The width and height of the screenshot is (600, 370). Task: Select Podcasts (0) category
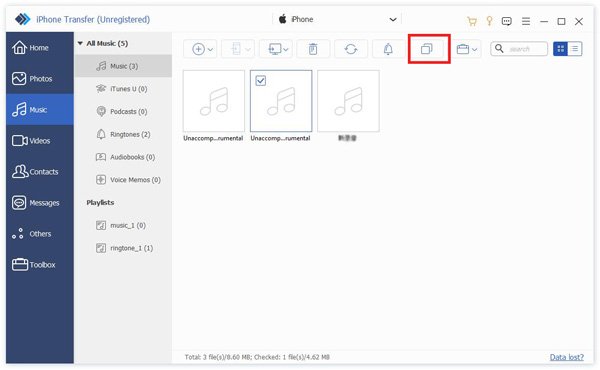coord(123,111)
